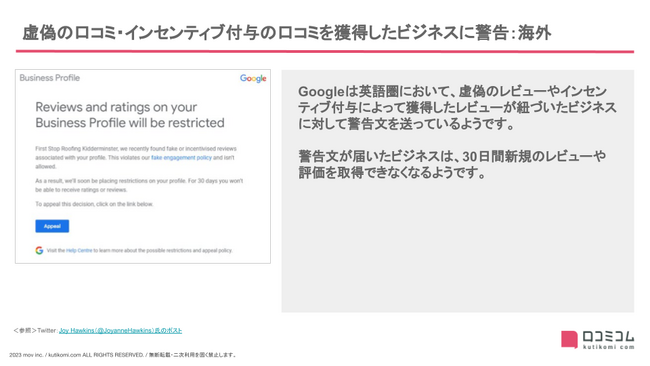Click the First Stop Roofing Kidderminster sentence
This screenshot has width=650, height=366.
tap(136, 158)
